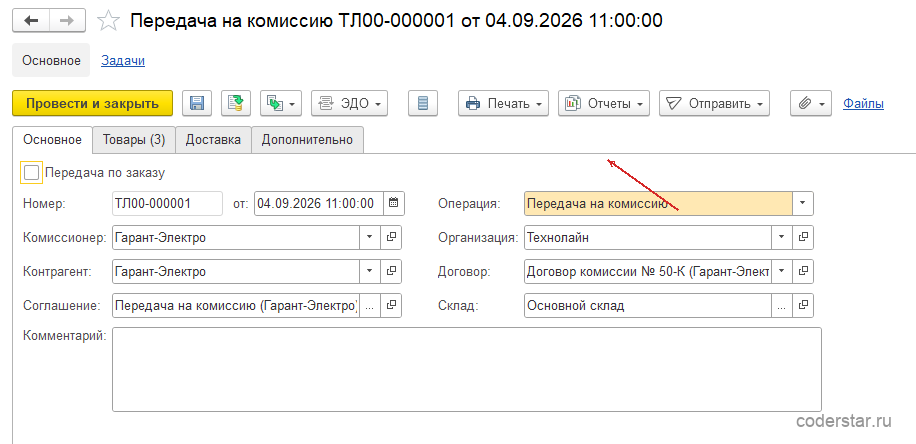
Task: Click the Склад ellipsis select button
Action: [782, 305]
